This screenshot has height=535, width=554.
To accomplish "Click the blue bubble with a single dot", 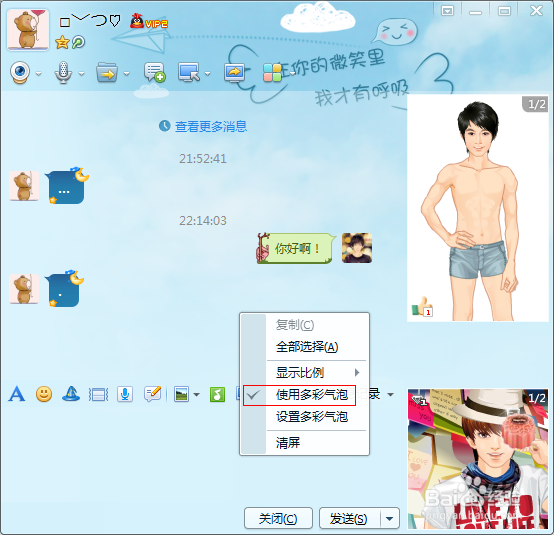I will 64,290.
